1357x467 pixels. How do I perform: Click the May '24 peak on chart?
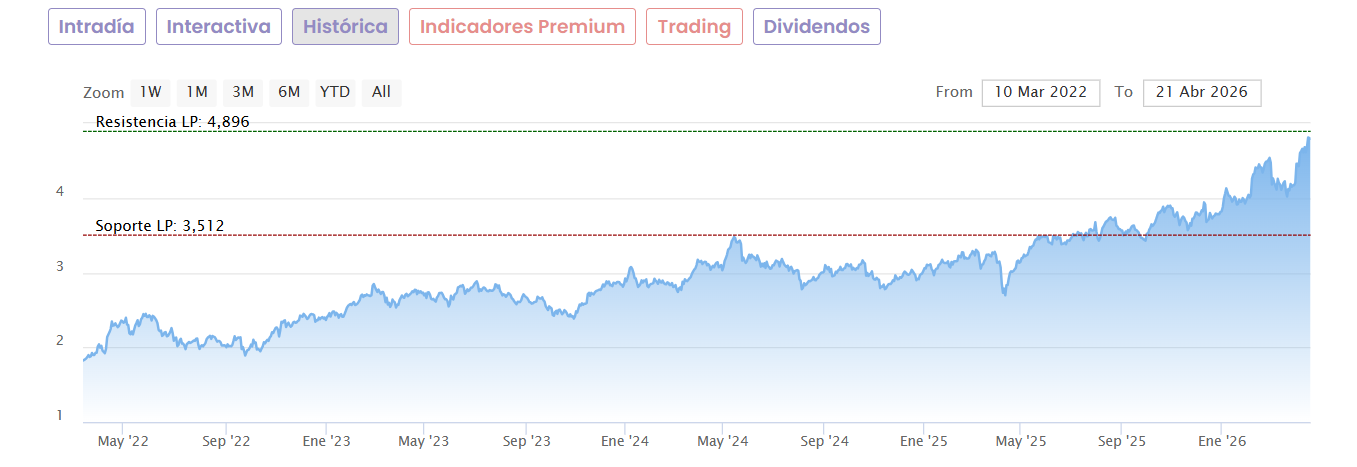(736, 238)
